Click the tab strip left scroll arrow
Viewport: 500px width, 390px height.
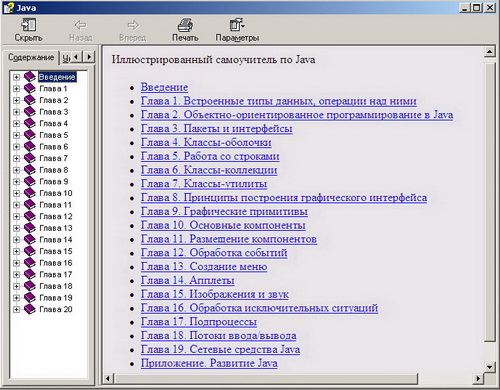coord(77,57)
